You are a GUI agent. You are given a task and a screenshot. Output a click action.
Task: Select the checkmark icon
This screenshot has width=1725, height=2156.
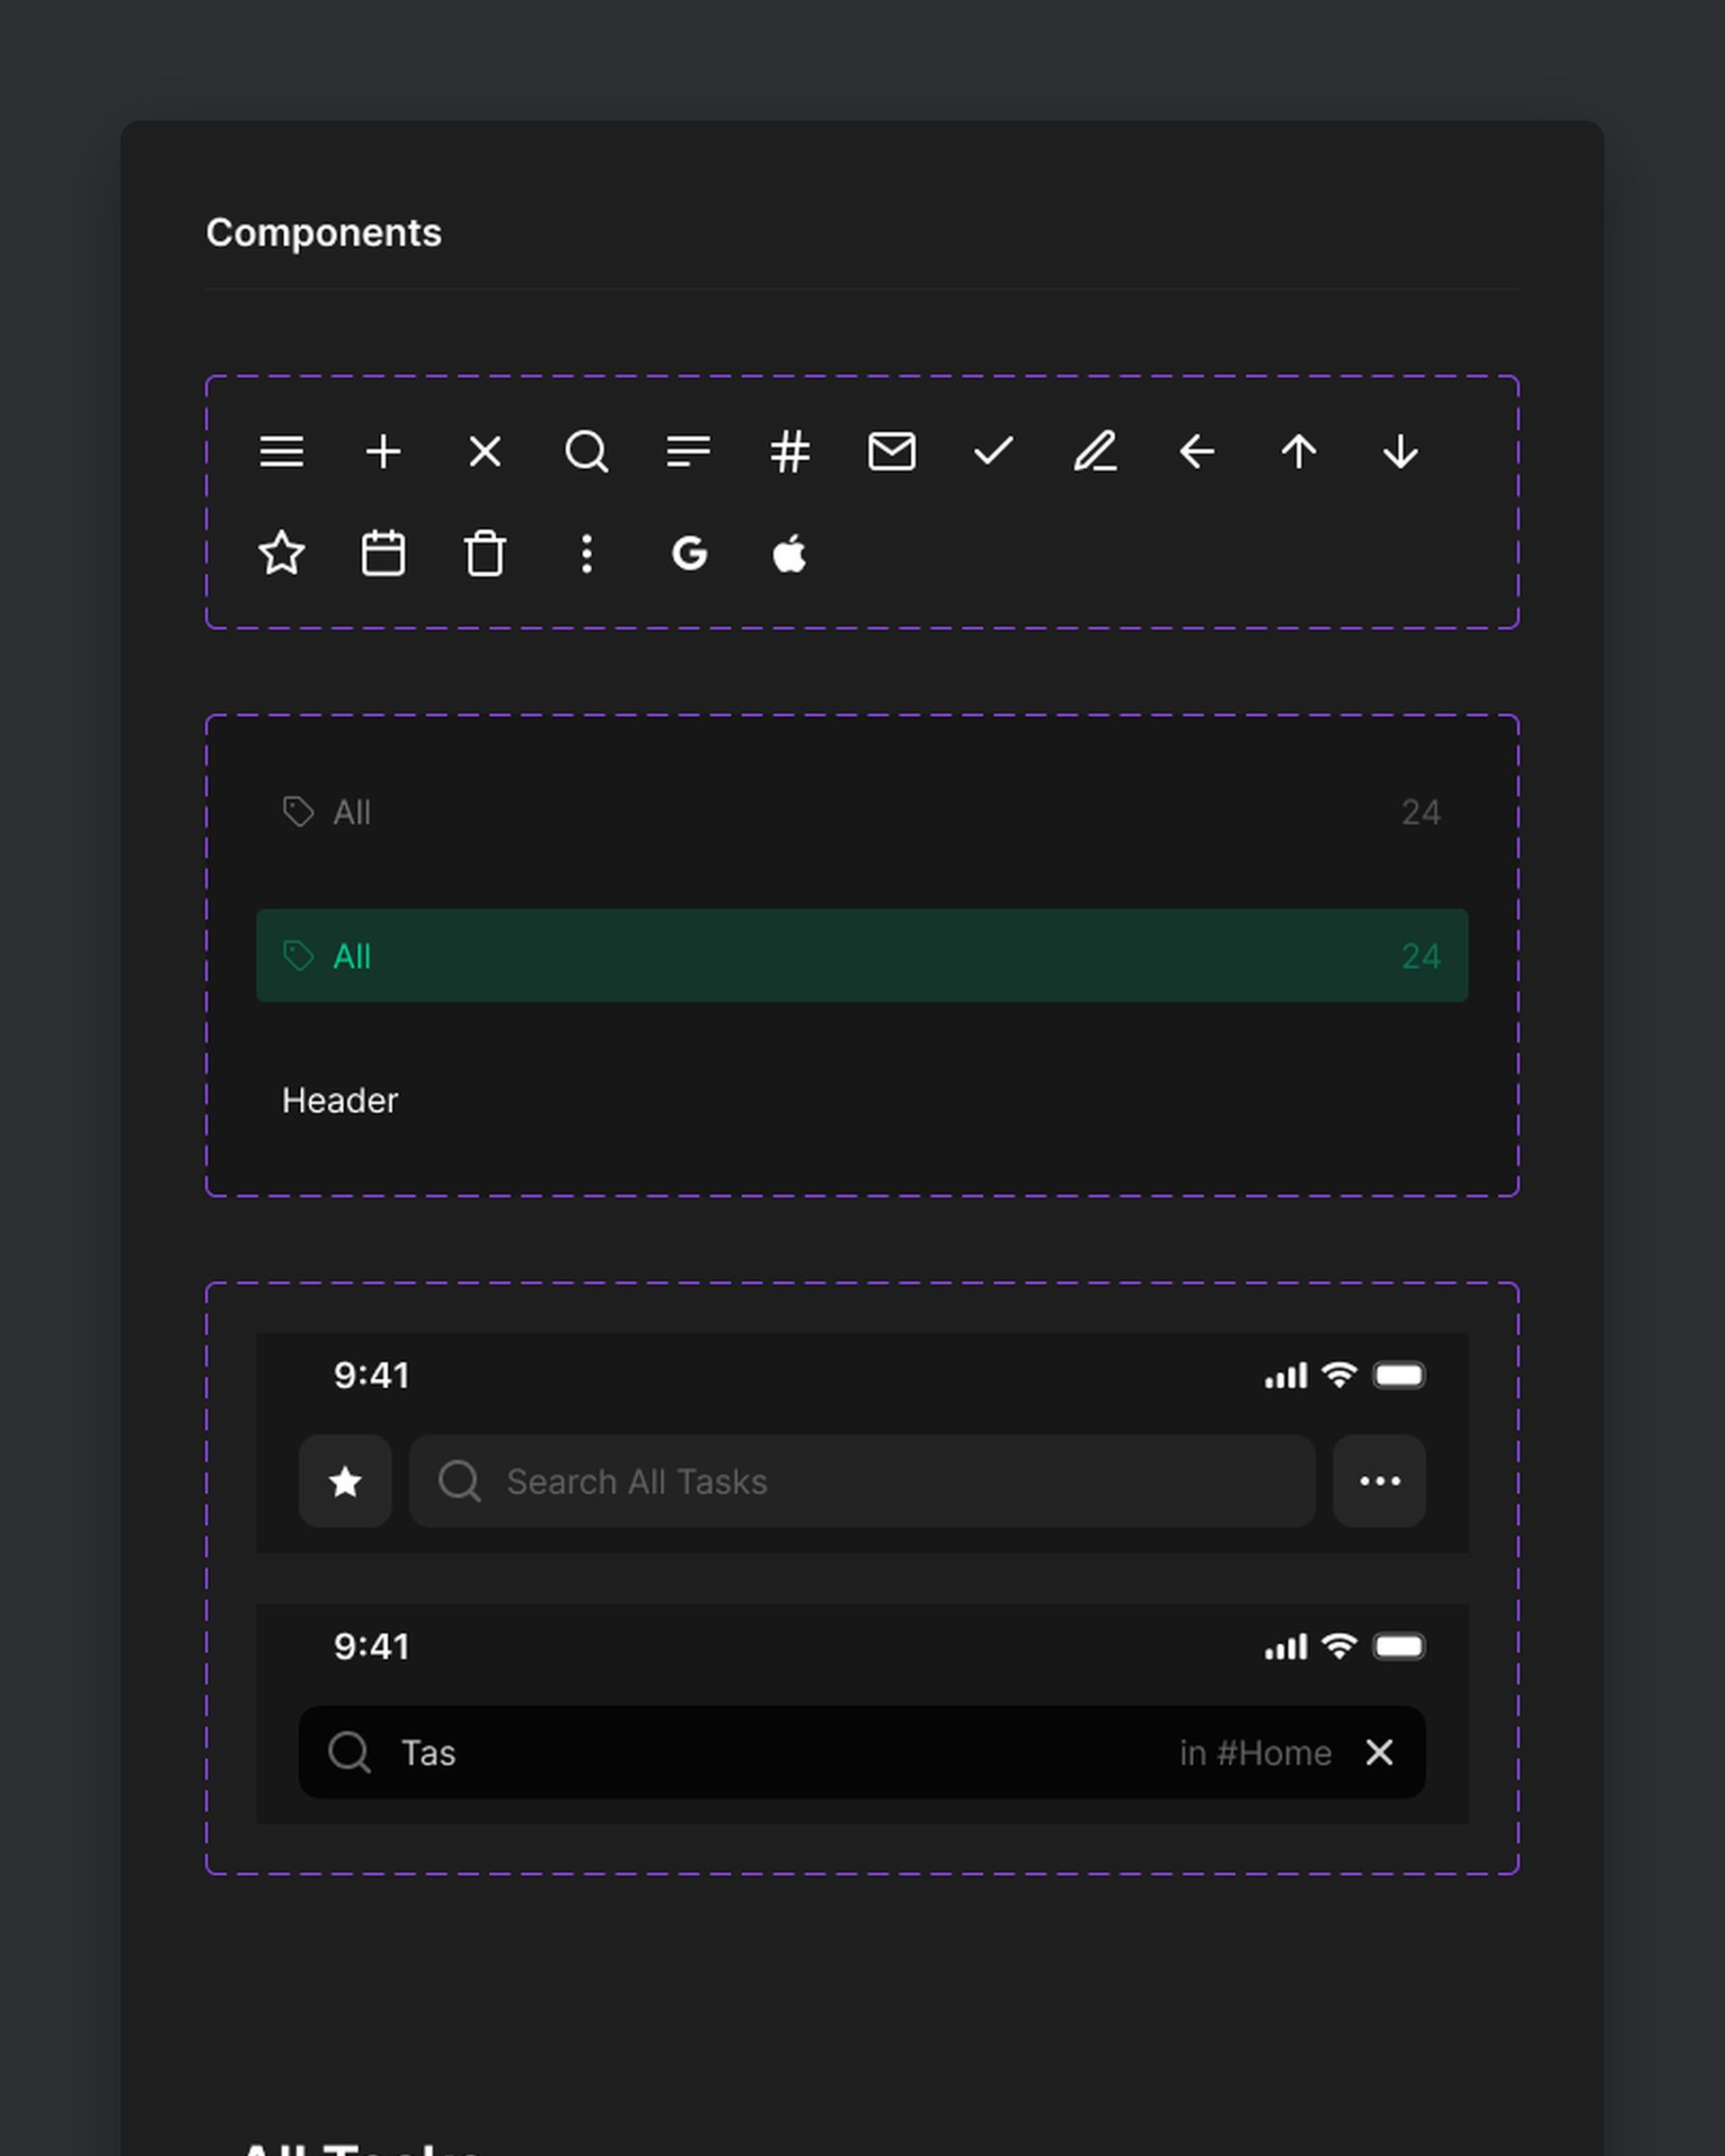993,452
